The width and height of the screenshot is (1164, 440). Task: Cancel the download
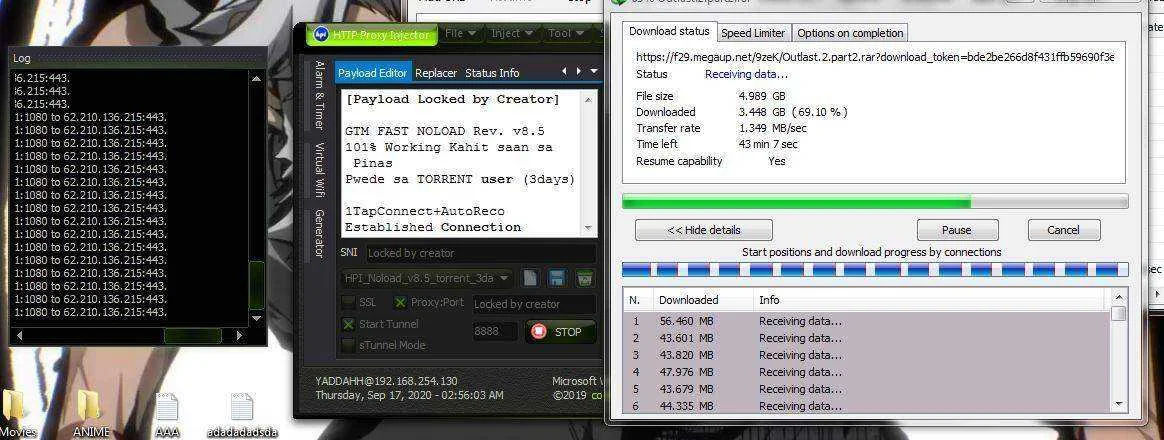click(1063, 230)
